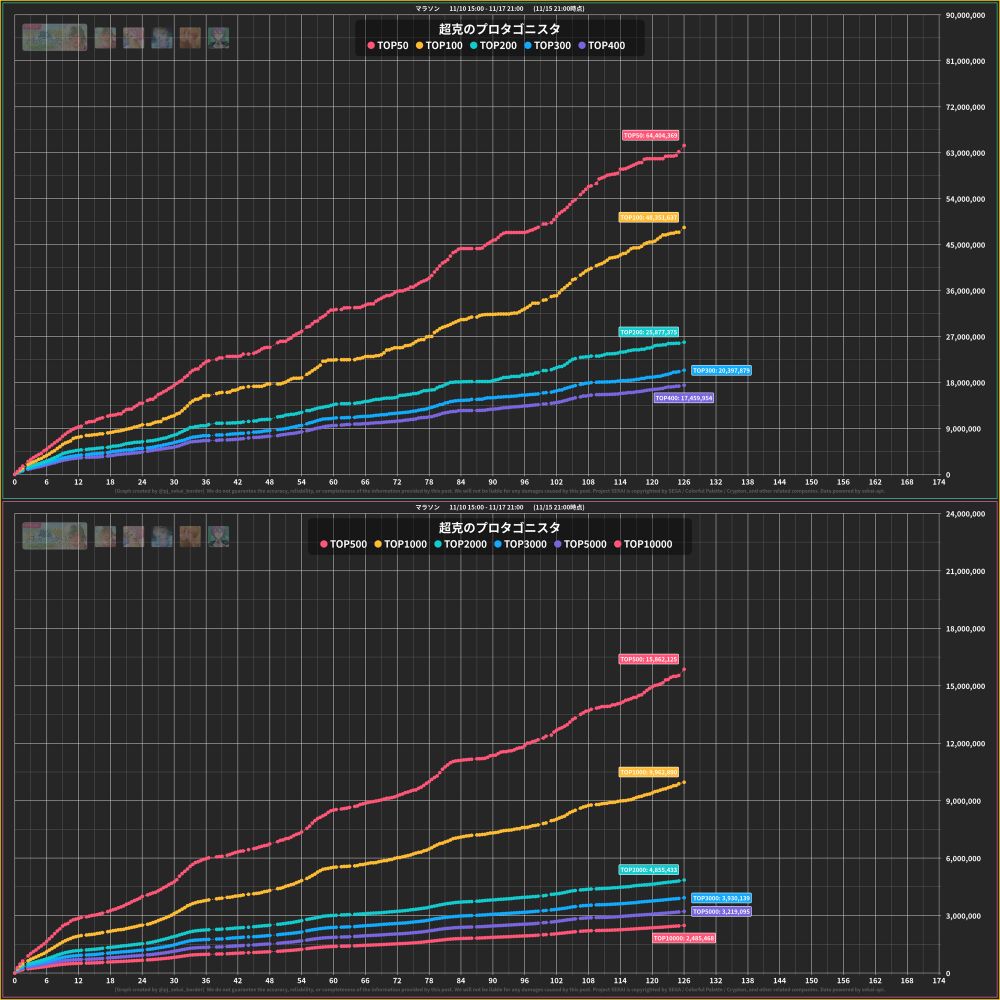Open the event banner thumbnail in lower chart
The image size is (1000, 1000).
(x=55, y=536)
